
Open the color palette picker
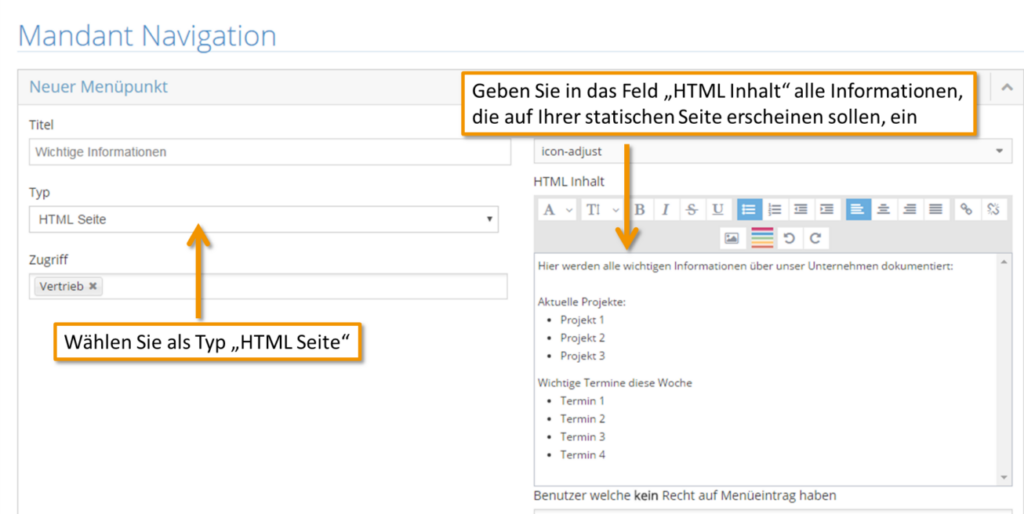tap(762, 238)
